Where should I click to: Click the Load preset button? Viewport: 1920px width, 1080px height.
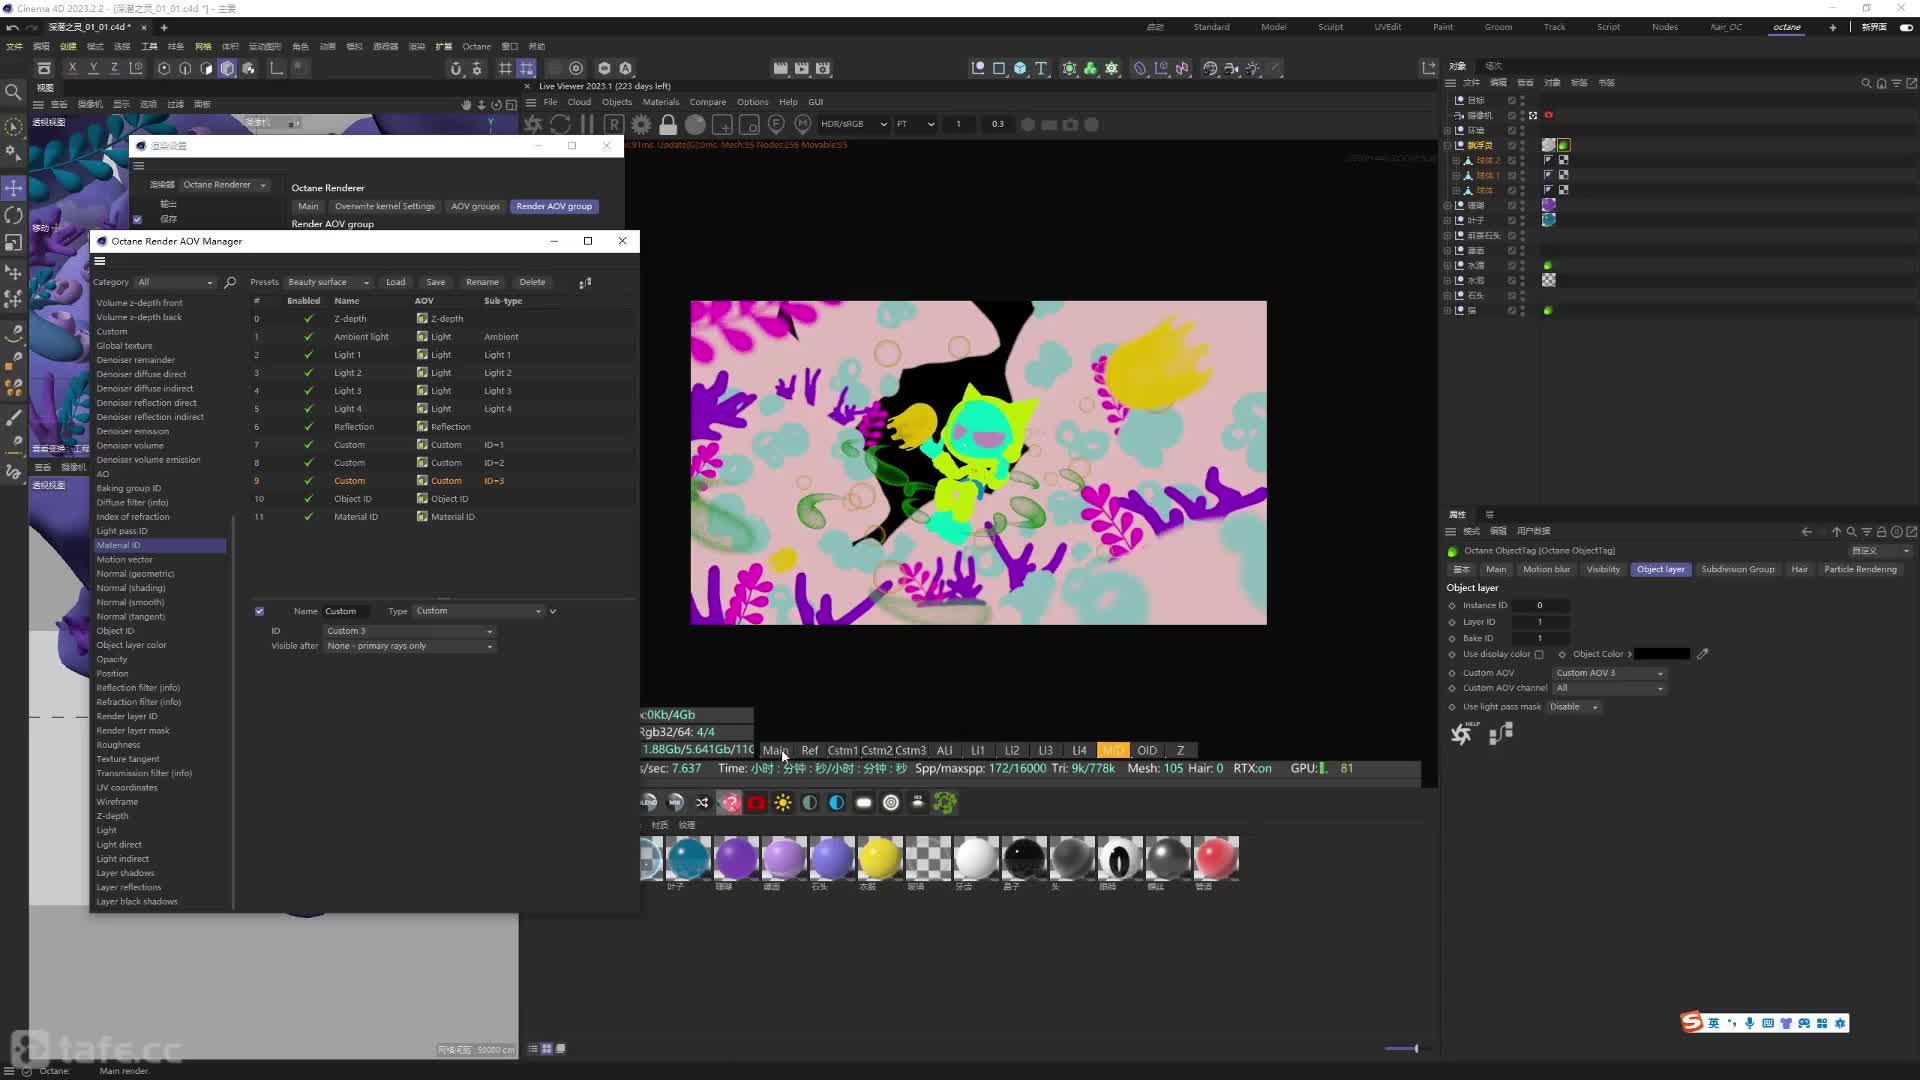(396, 282)
